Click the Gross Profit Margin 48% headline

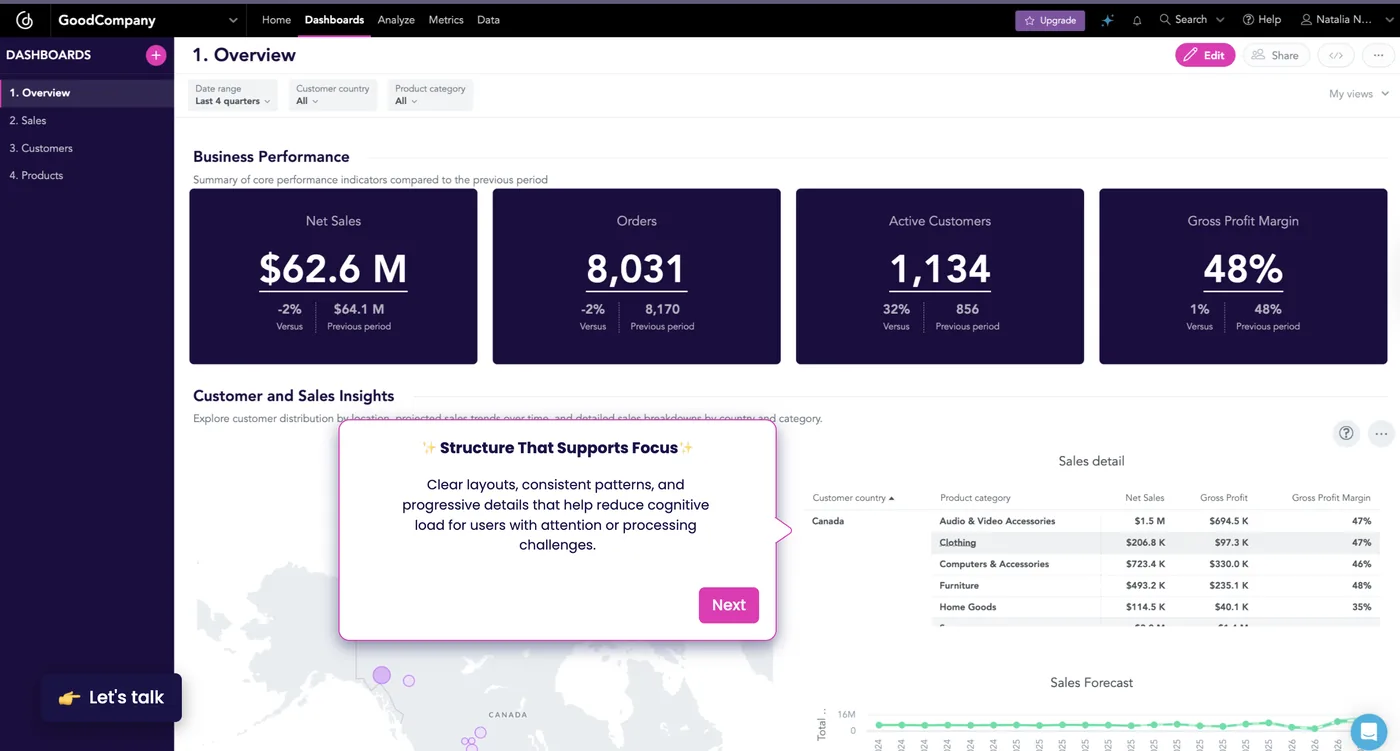pos(1243,269)
